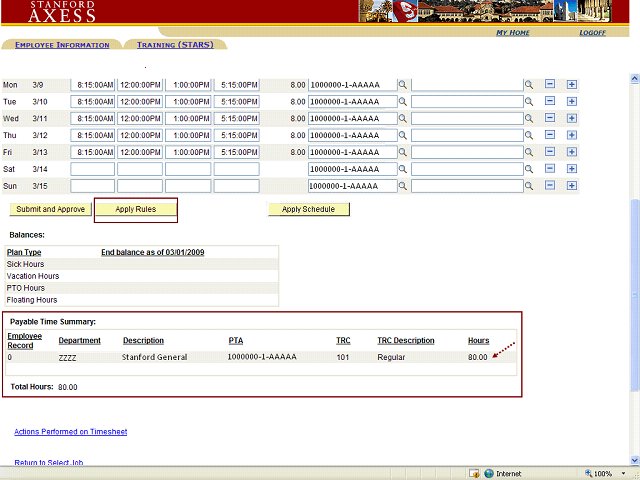The width and height of the screenshot is (640, 480).
Task: Switch to the Training (STARS) tab
Action: pos(175,45)
